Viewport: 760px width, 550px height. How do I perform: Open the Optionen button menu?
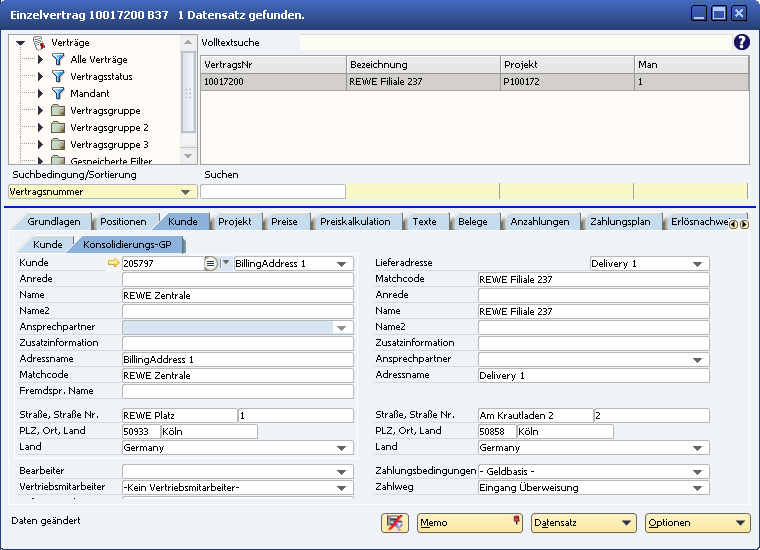click(x=696, y=522)
